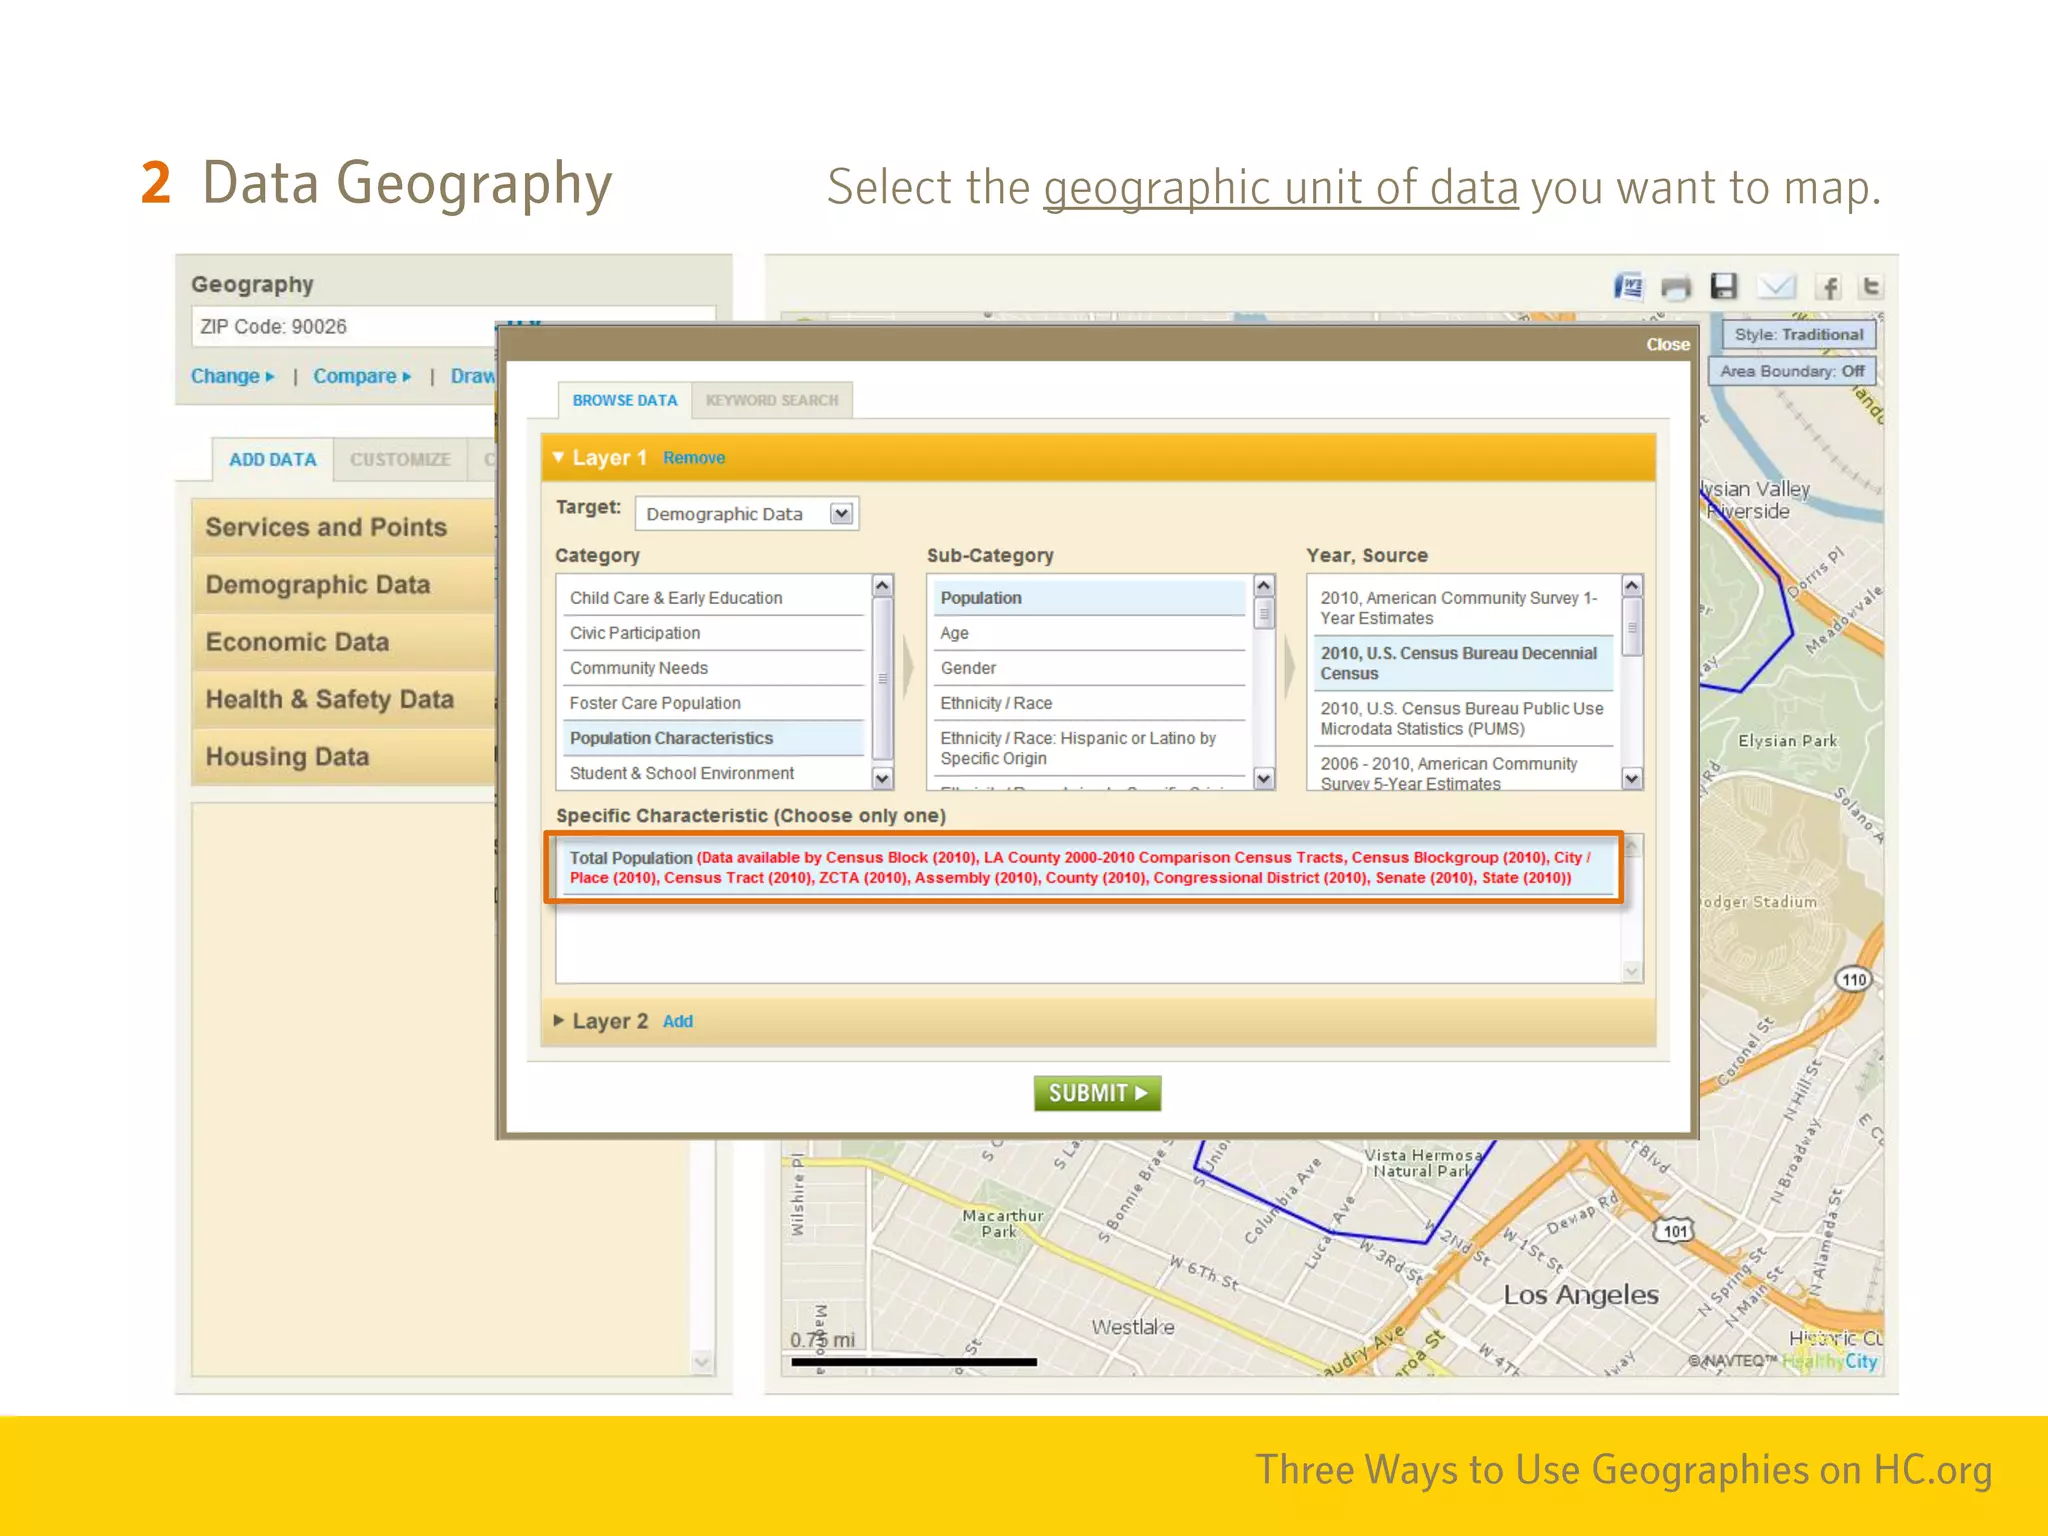Expand the Layer 2 section
2048x1536 pixels.
[559, 1021]
